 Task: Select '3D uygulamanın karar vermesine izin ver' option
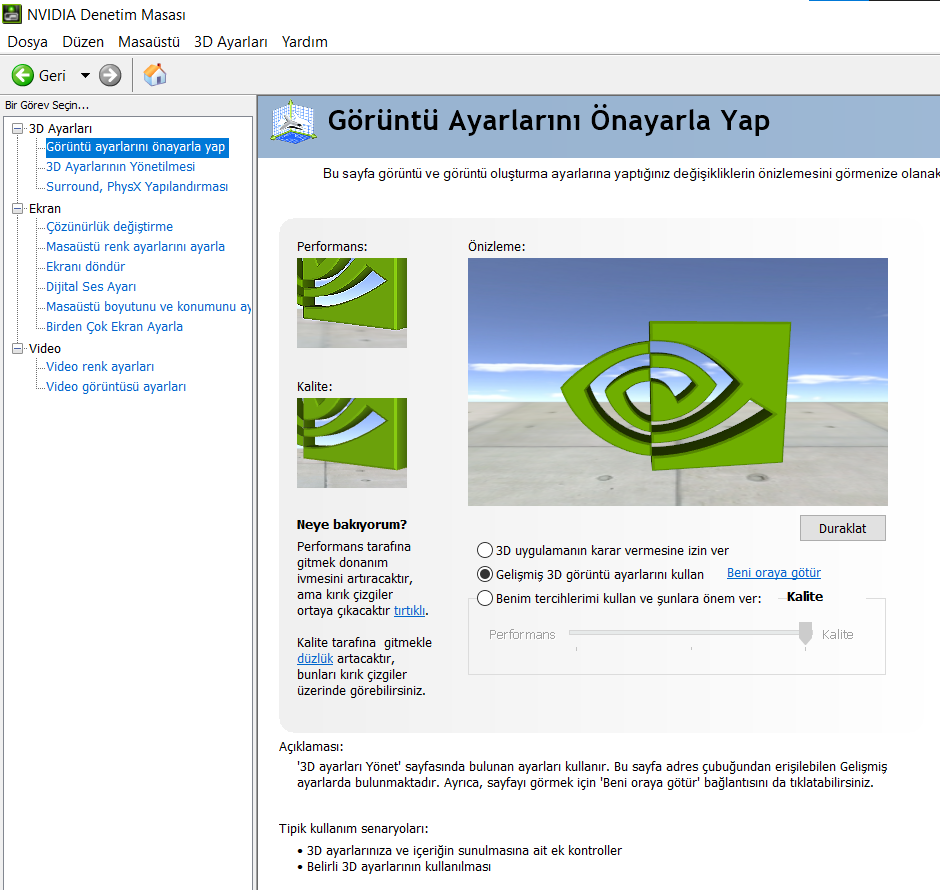pyautogui.click(x=485, y=550)
